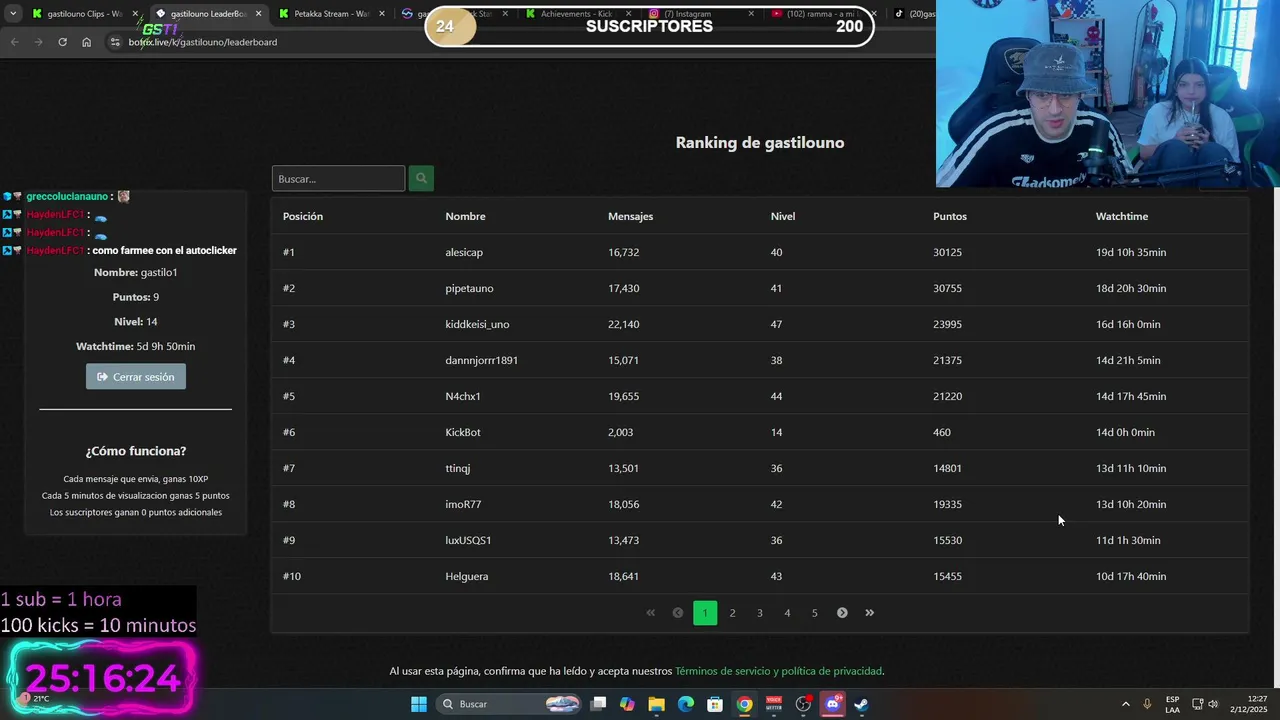Select current page 1 in pagination

pos(705,613)
